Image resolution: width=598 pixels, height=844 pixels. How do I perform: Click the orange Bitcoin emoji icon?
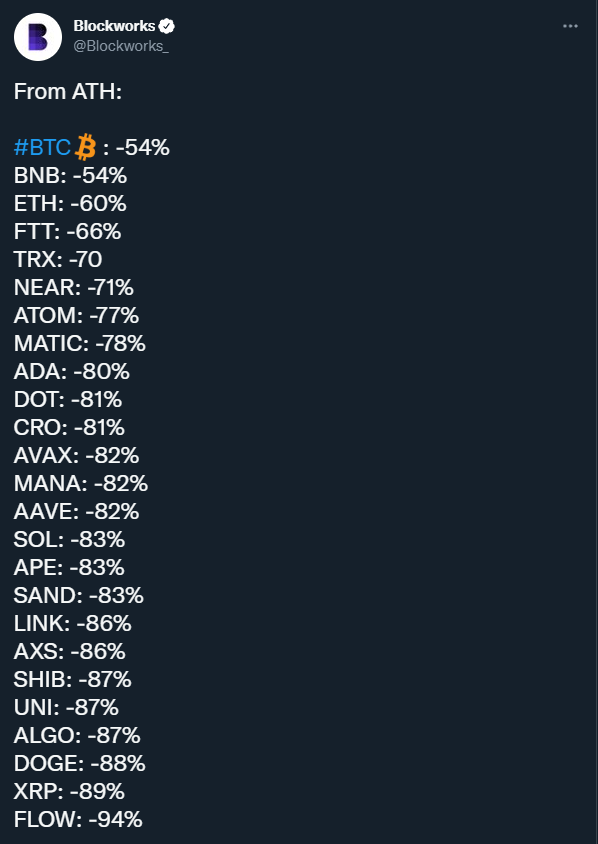85,147
